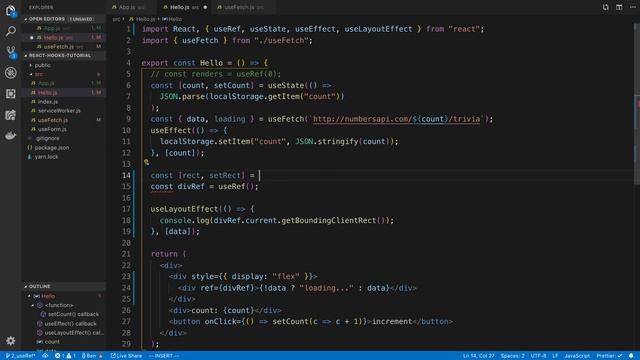The width and height of the screenshot is (640, 360).
Task: Select Hello.js in the src folder
Action: pyautogui.click(x=63, y=93)
